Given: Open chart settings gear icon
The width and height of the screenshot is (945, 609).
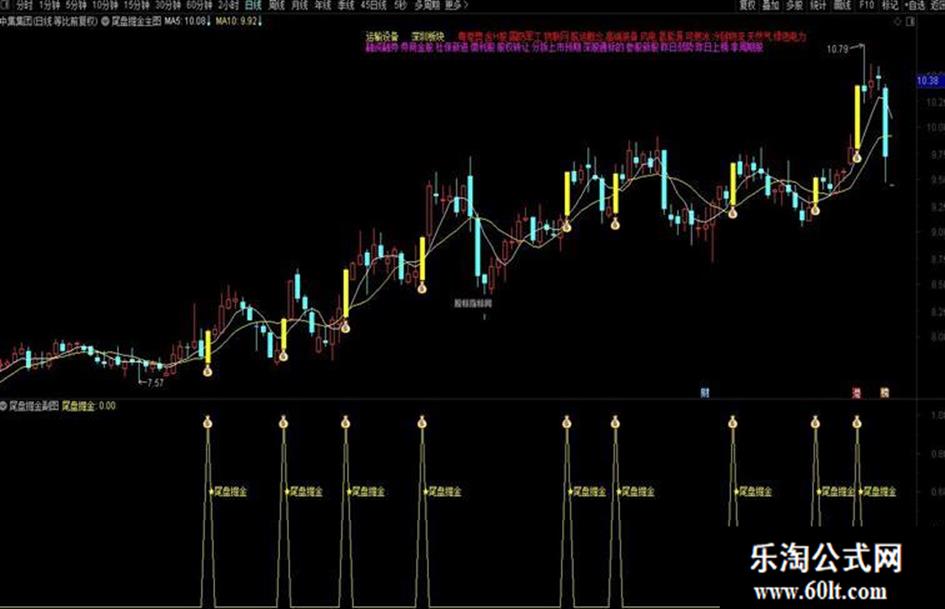Looking at the screenshot, I should pyautogui.click(x=897, y=22).
